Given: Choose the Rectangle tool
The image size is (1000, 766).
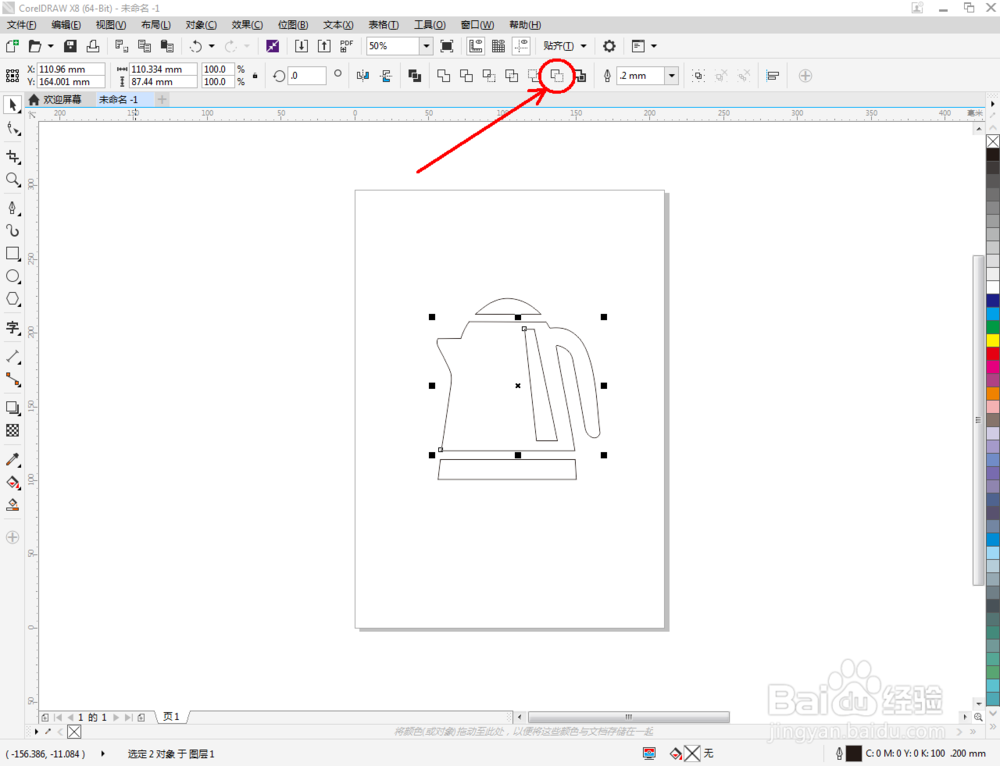Looking at the screenshot, I should tap(13, 253).
